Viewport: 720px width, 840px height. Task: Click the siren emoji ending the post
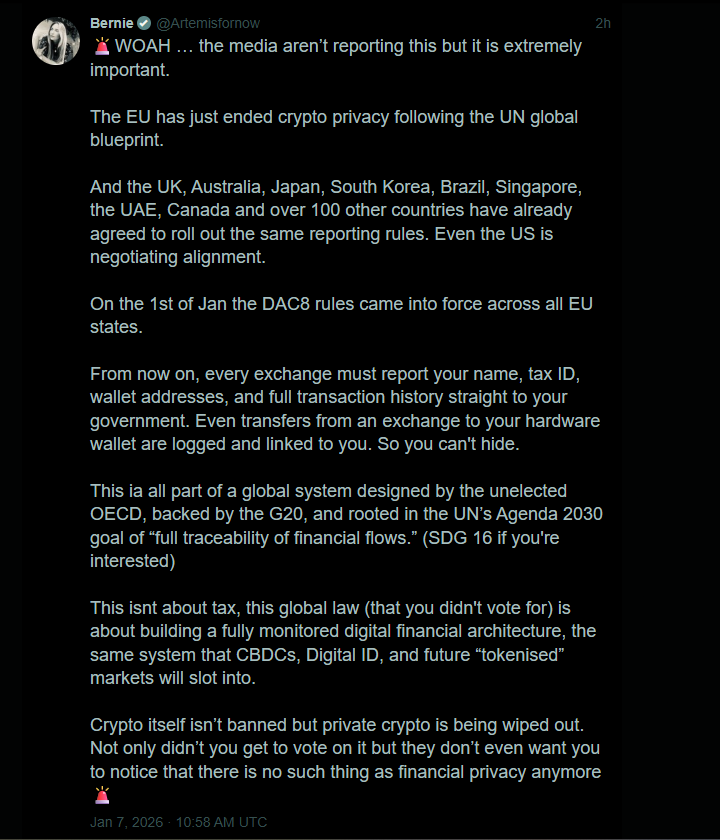point(101,795)
